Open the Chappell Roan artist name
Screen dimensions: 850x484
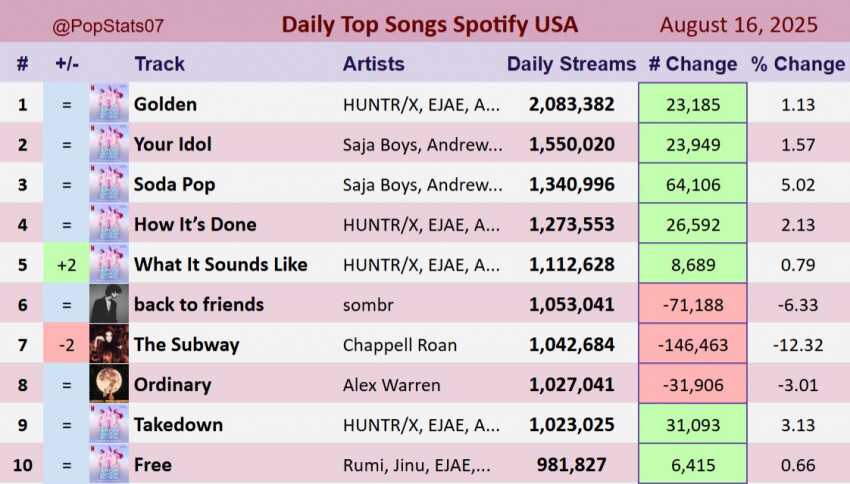400,344
